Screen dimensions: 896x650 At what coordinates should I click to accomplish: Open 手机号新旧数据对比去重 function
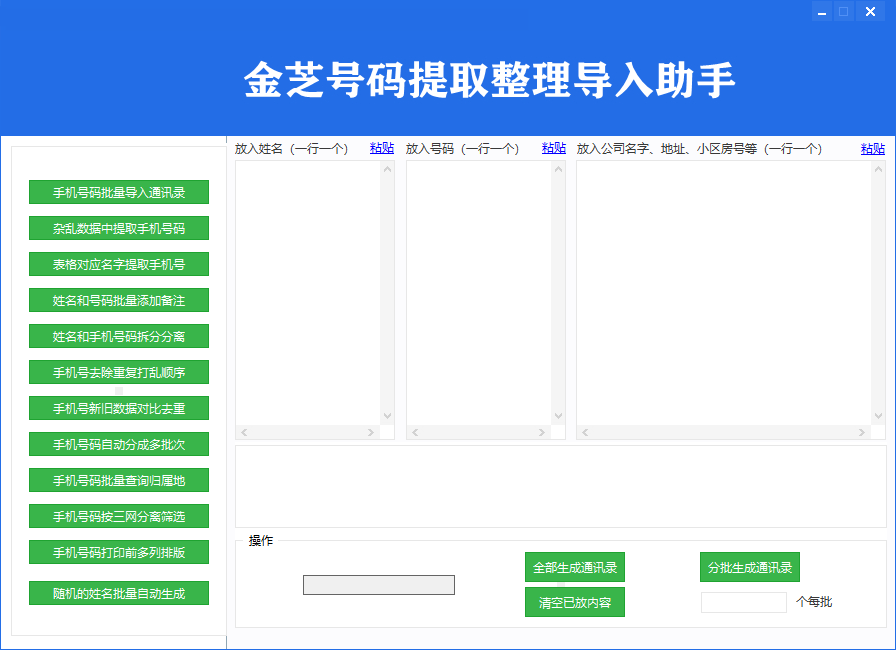tap(118, 408)
